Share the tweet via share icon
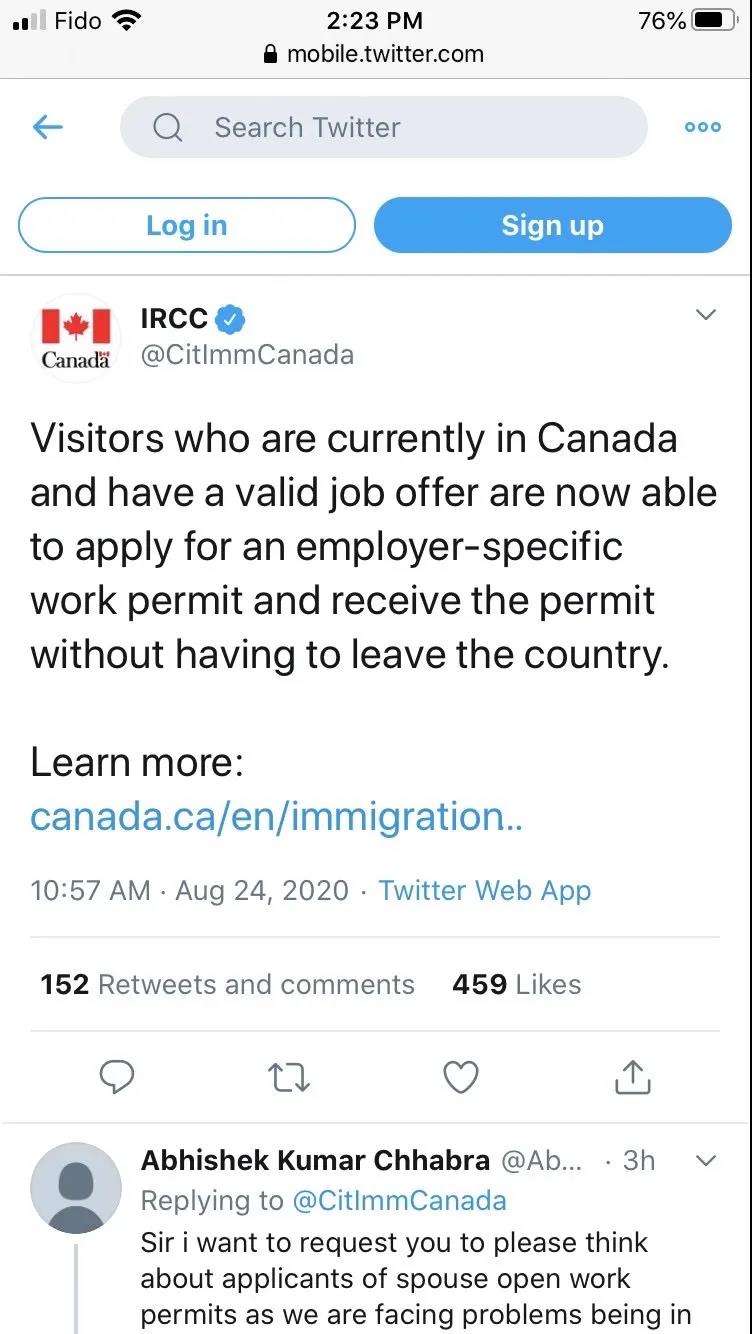 pyautogui.click(x=632, y=1077)
